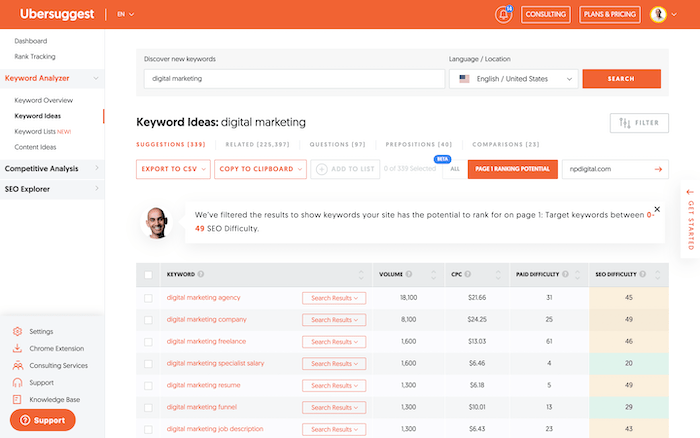Check the digital marketing funnel row
The width and height of the screenshot is (700, 438).
pyautogui.click(x=148, y=408)
